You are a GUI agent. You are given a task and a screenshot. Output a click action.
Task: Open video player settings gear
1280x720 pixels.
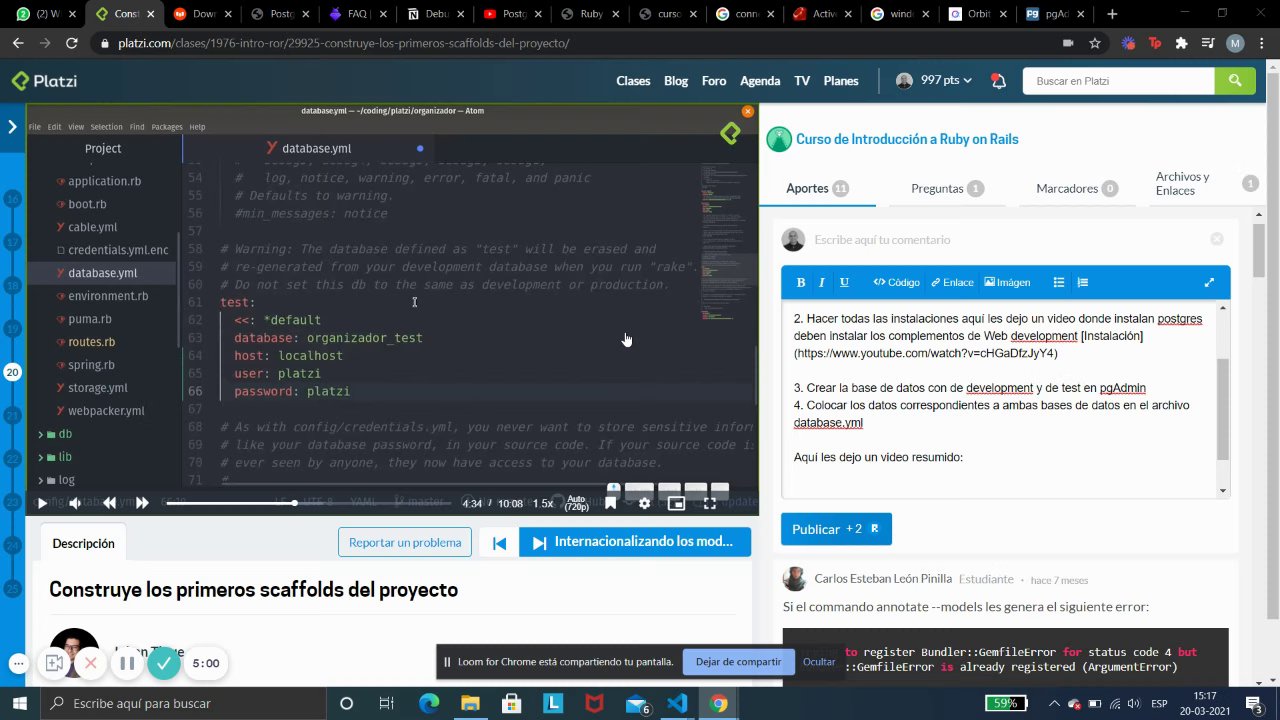pos(644,503)
